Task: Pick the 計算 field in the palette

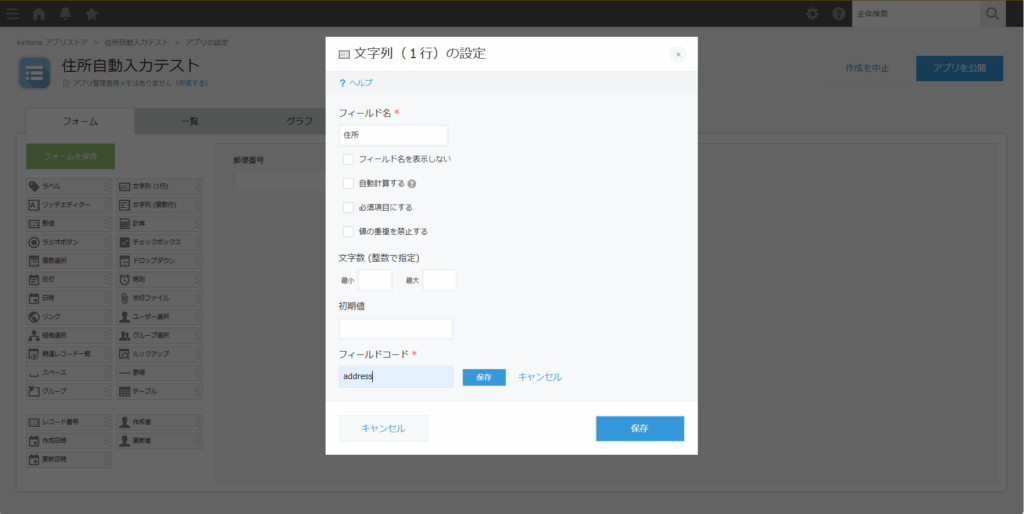Action: click(159, 223)
